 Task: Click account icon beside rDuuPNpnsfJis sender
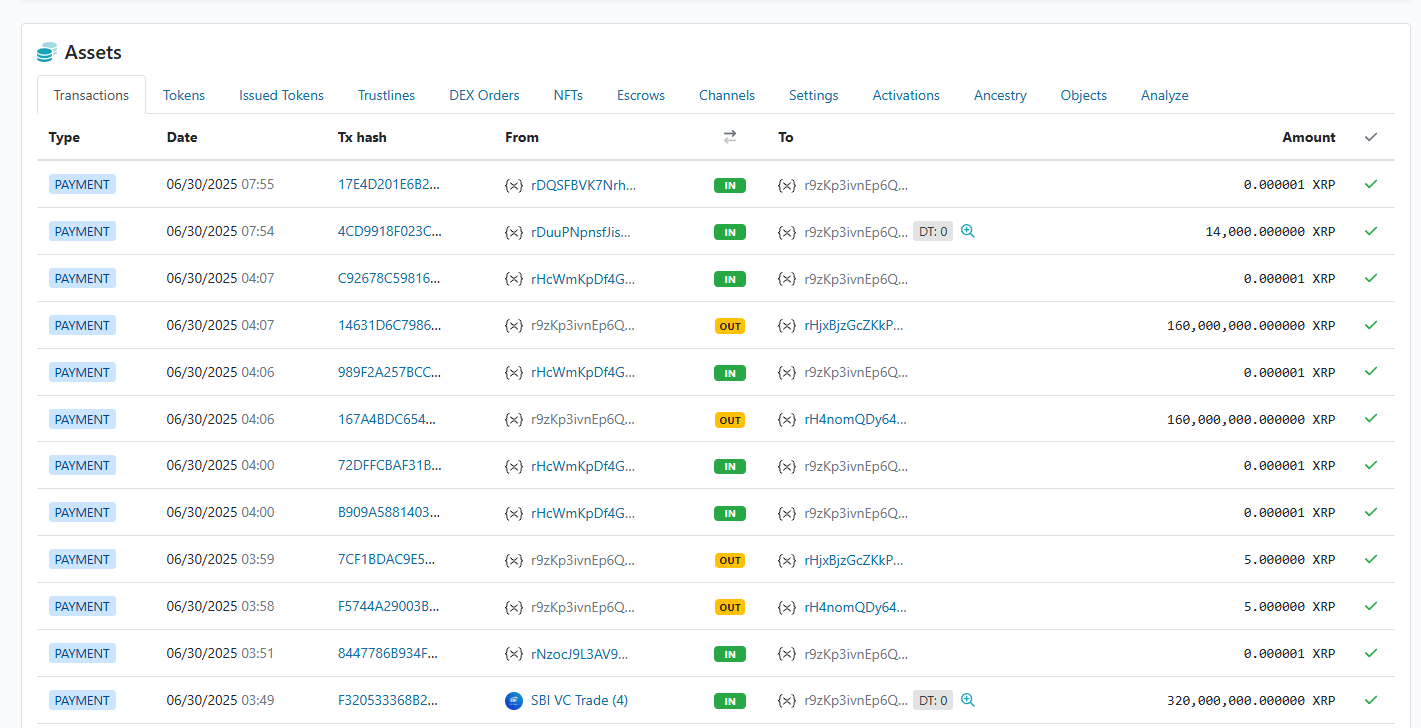point(514,232)
